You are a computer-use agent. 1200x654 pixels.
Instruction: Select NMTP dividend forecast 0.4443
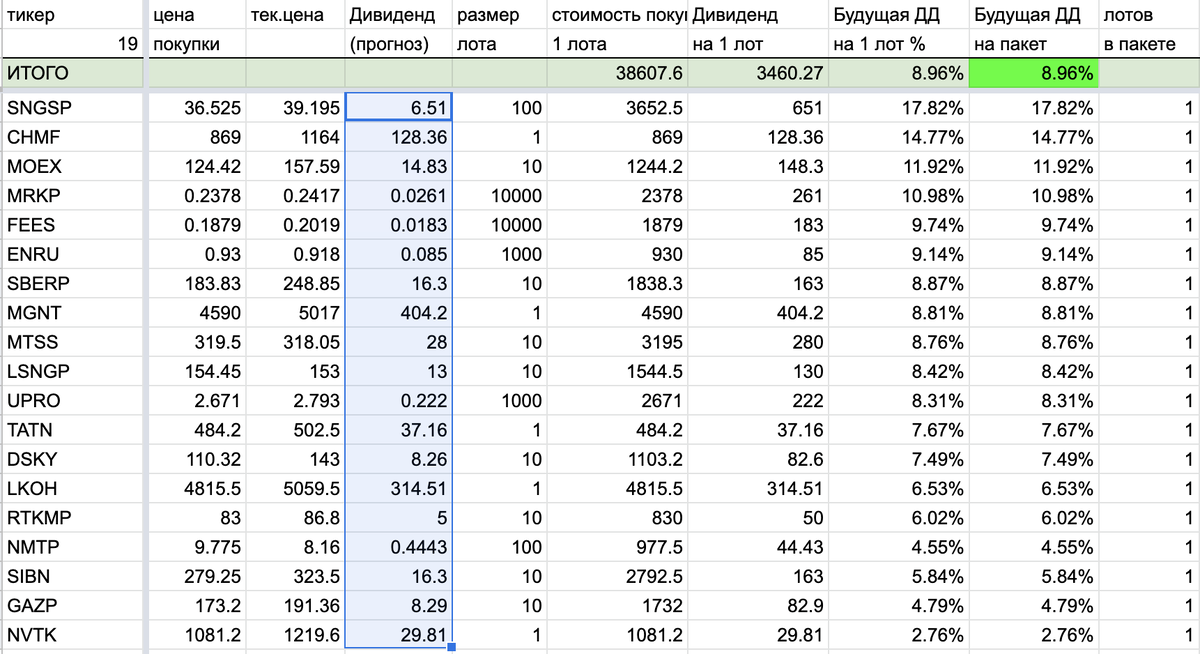pos(398,547)
